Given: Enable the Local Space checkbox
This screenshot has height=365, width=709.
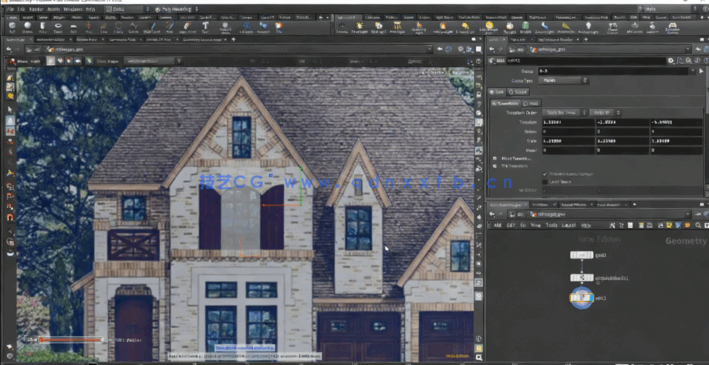Looking at the screenshot, I should click(x=545, y=182).
